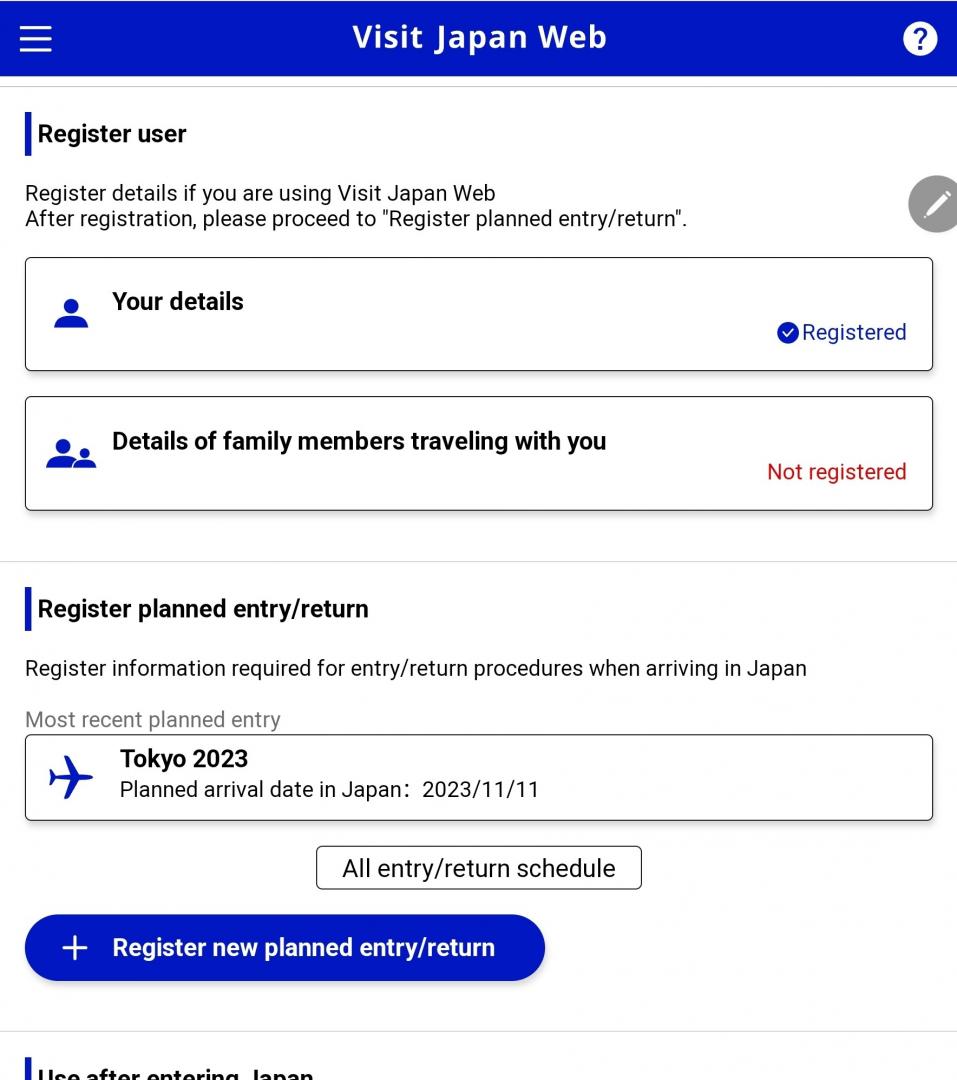Click the plus icon for new planned entry
This screenshot has width=957, height=1080.
tap(74, 947)
